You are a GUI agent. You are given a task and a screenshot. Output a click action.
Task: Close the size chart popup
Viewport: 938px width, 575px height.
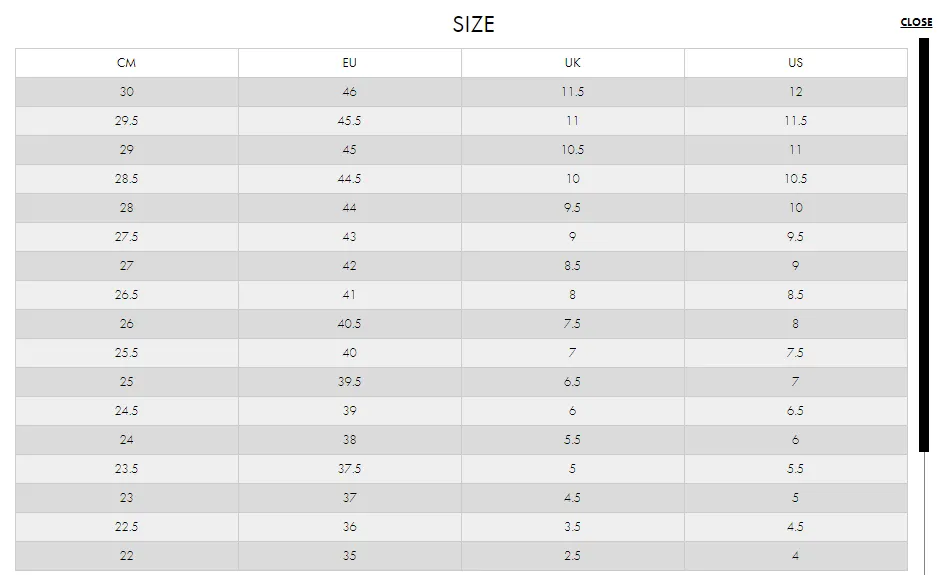(916, 22)
